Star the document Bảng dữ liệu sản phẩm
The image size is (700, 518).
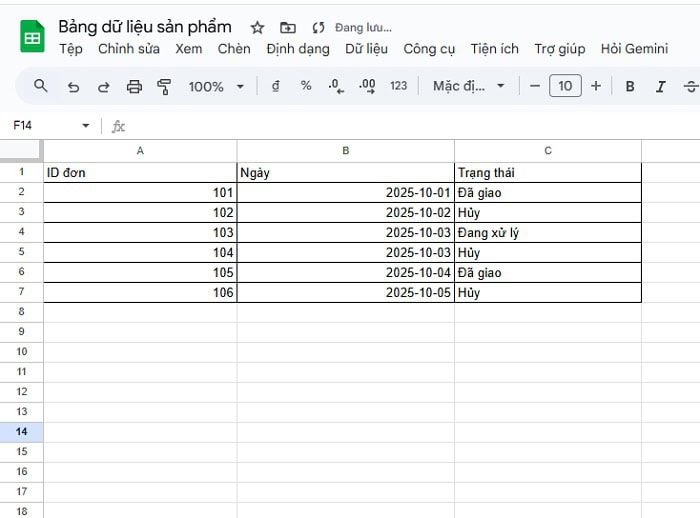tap(257, 28)
